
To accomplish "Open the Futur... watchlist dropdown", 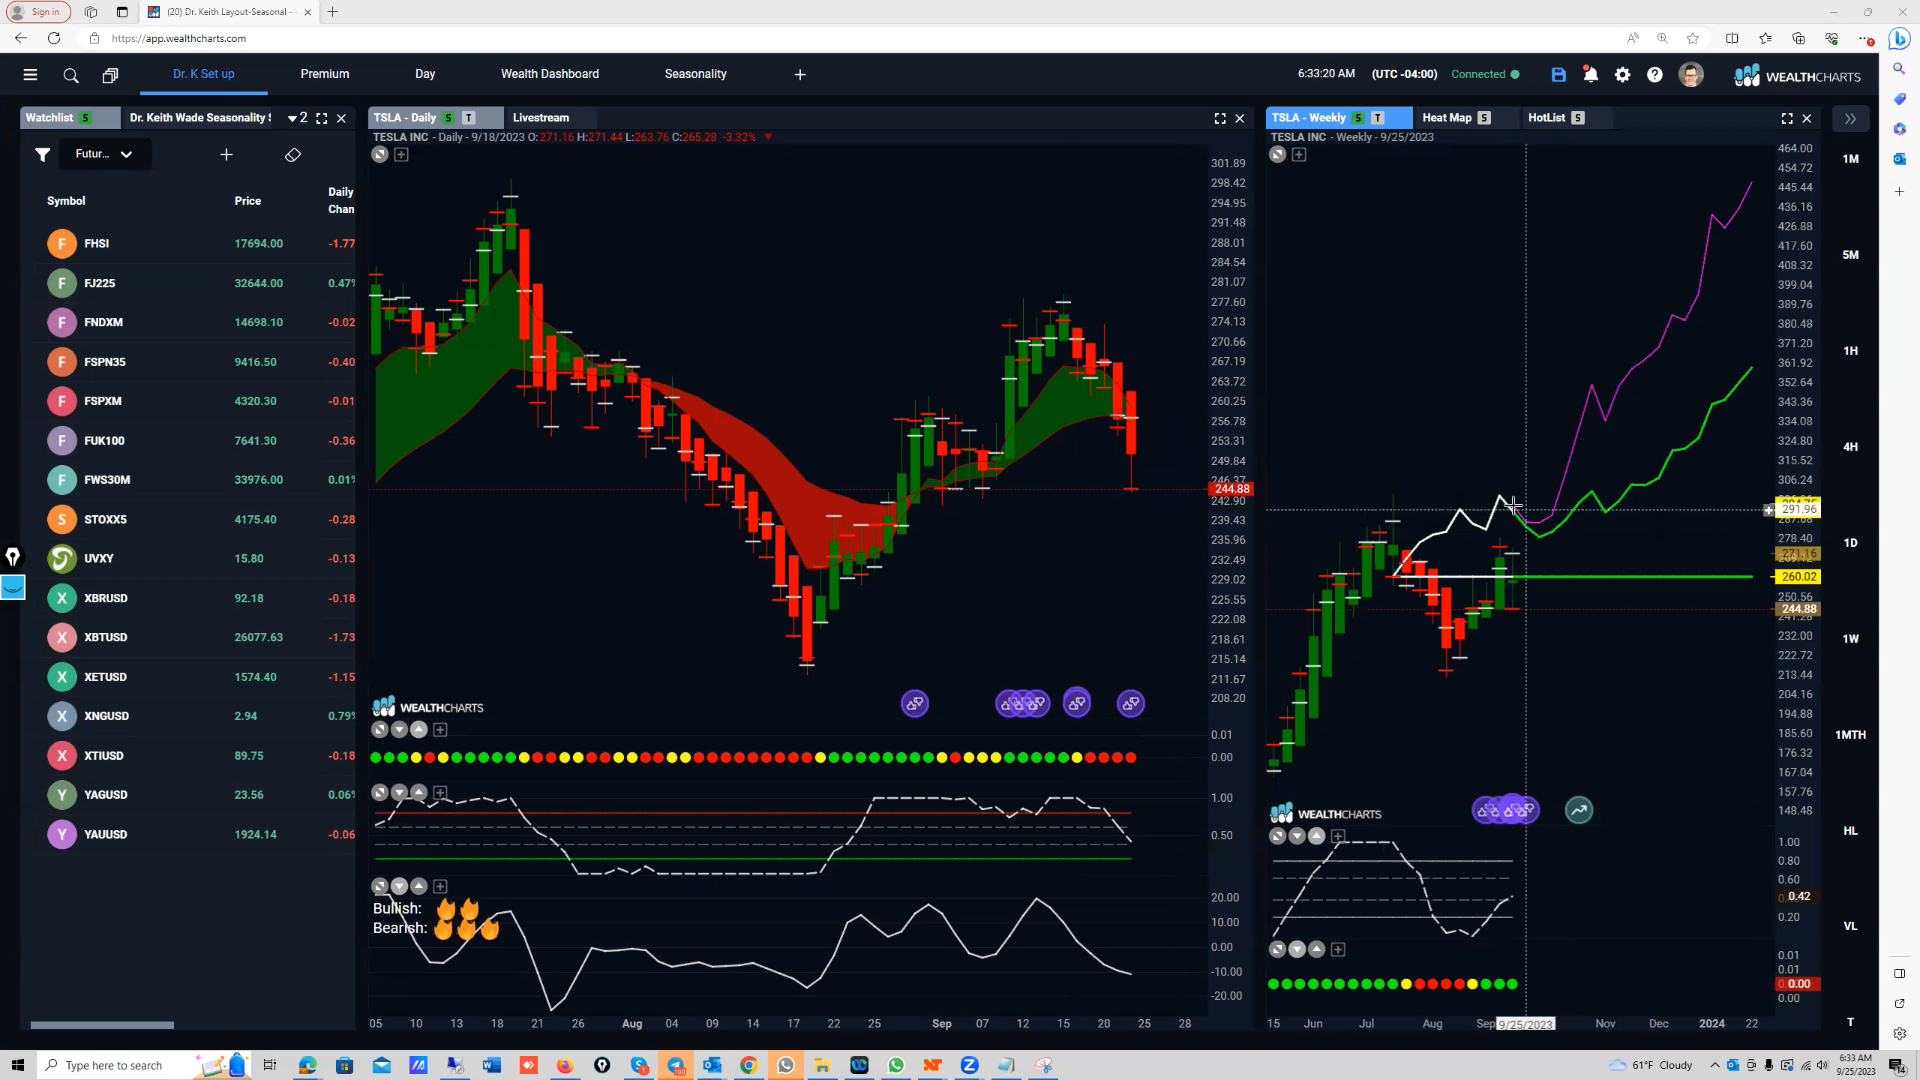I will click(104, 154).
